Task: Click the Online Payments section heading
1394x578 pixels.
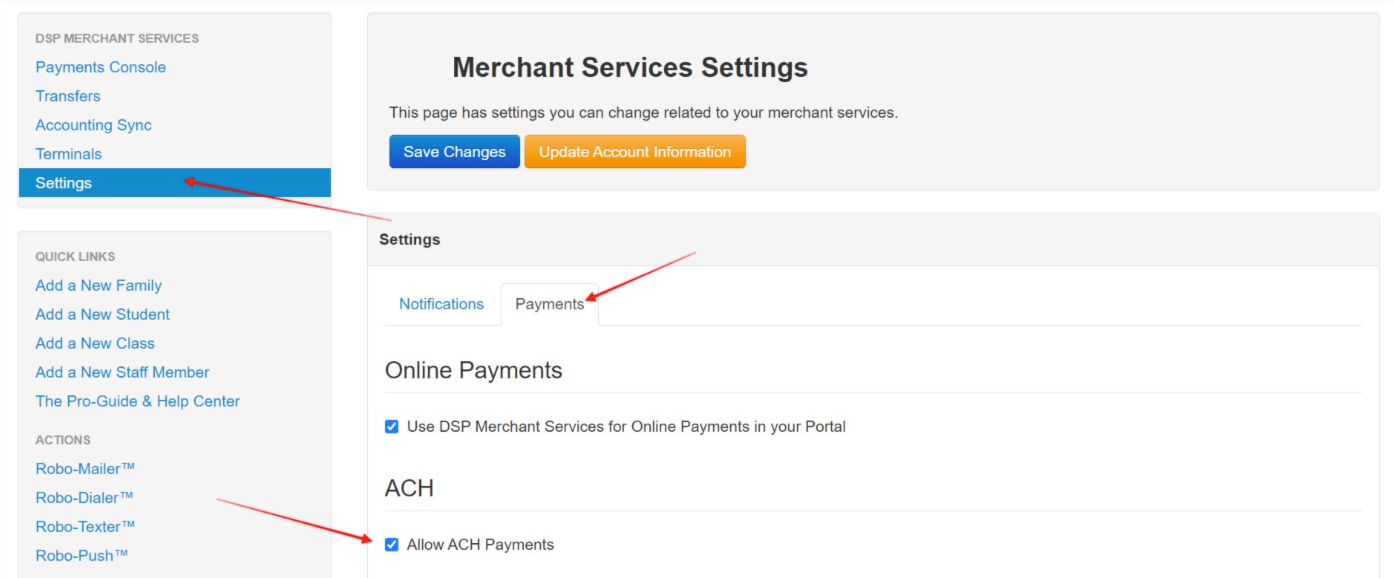Action: pyautogui.click(x=474, y=370)
